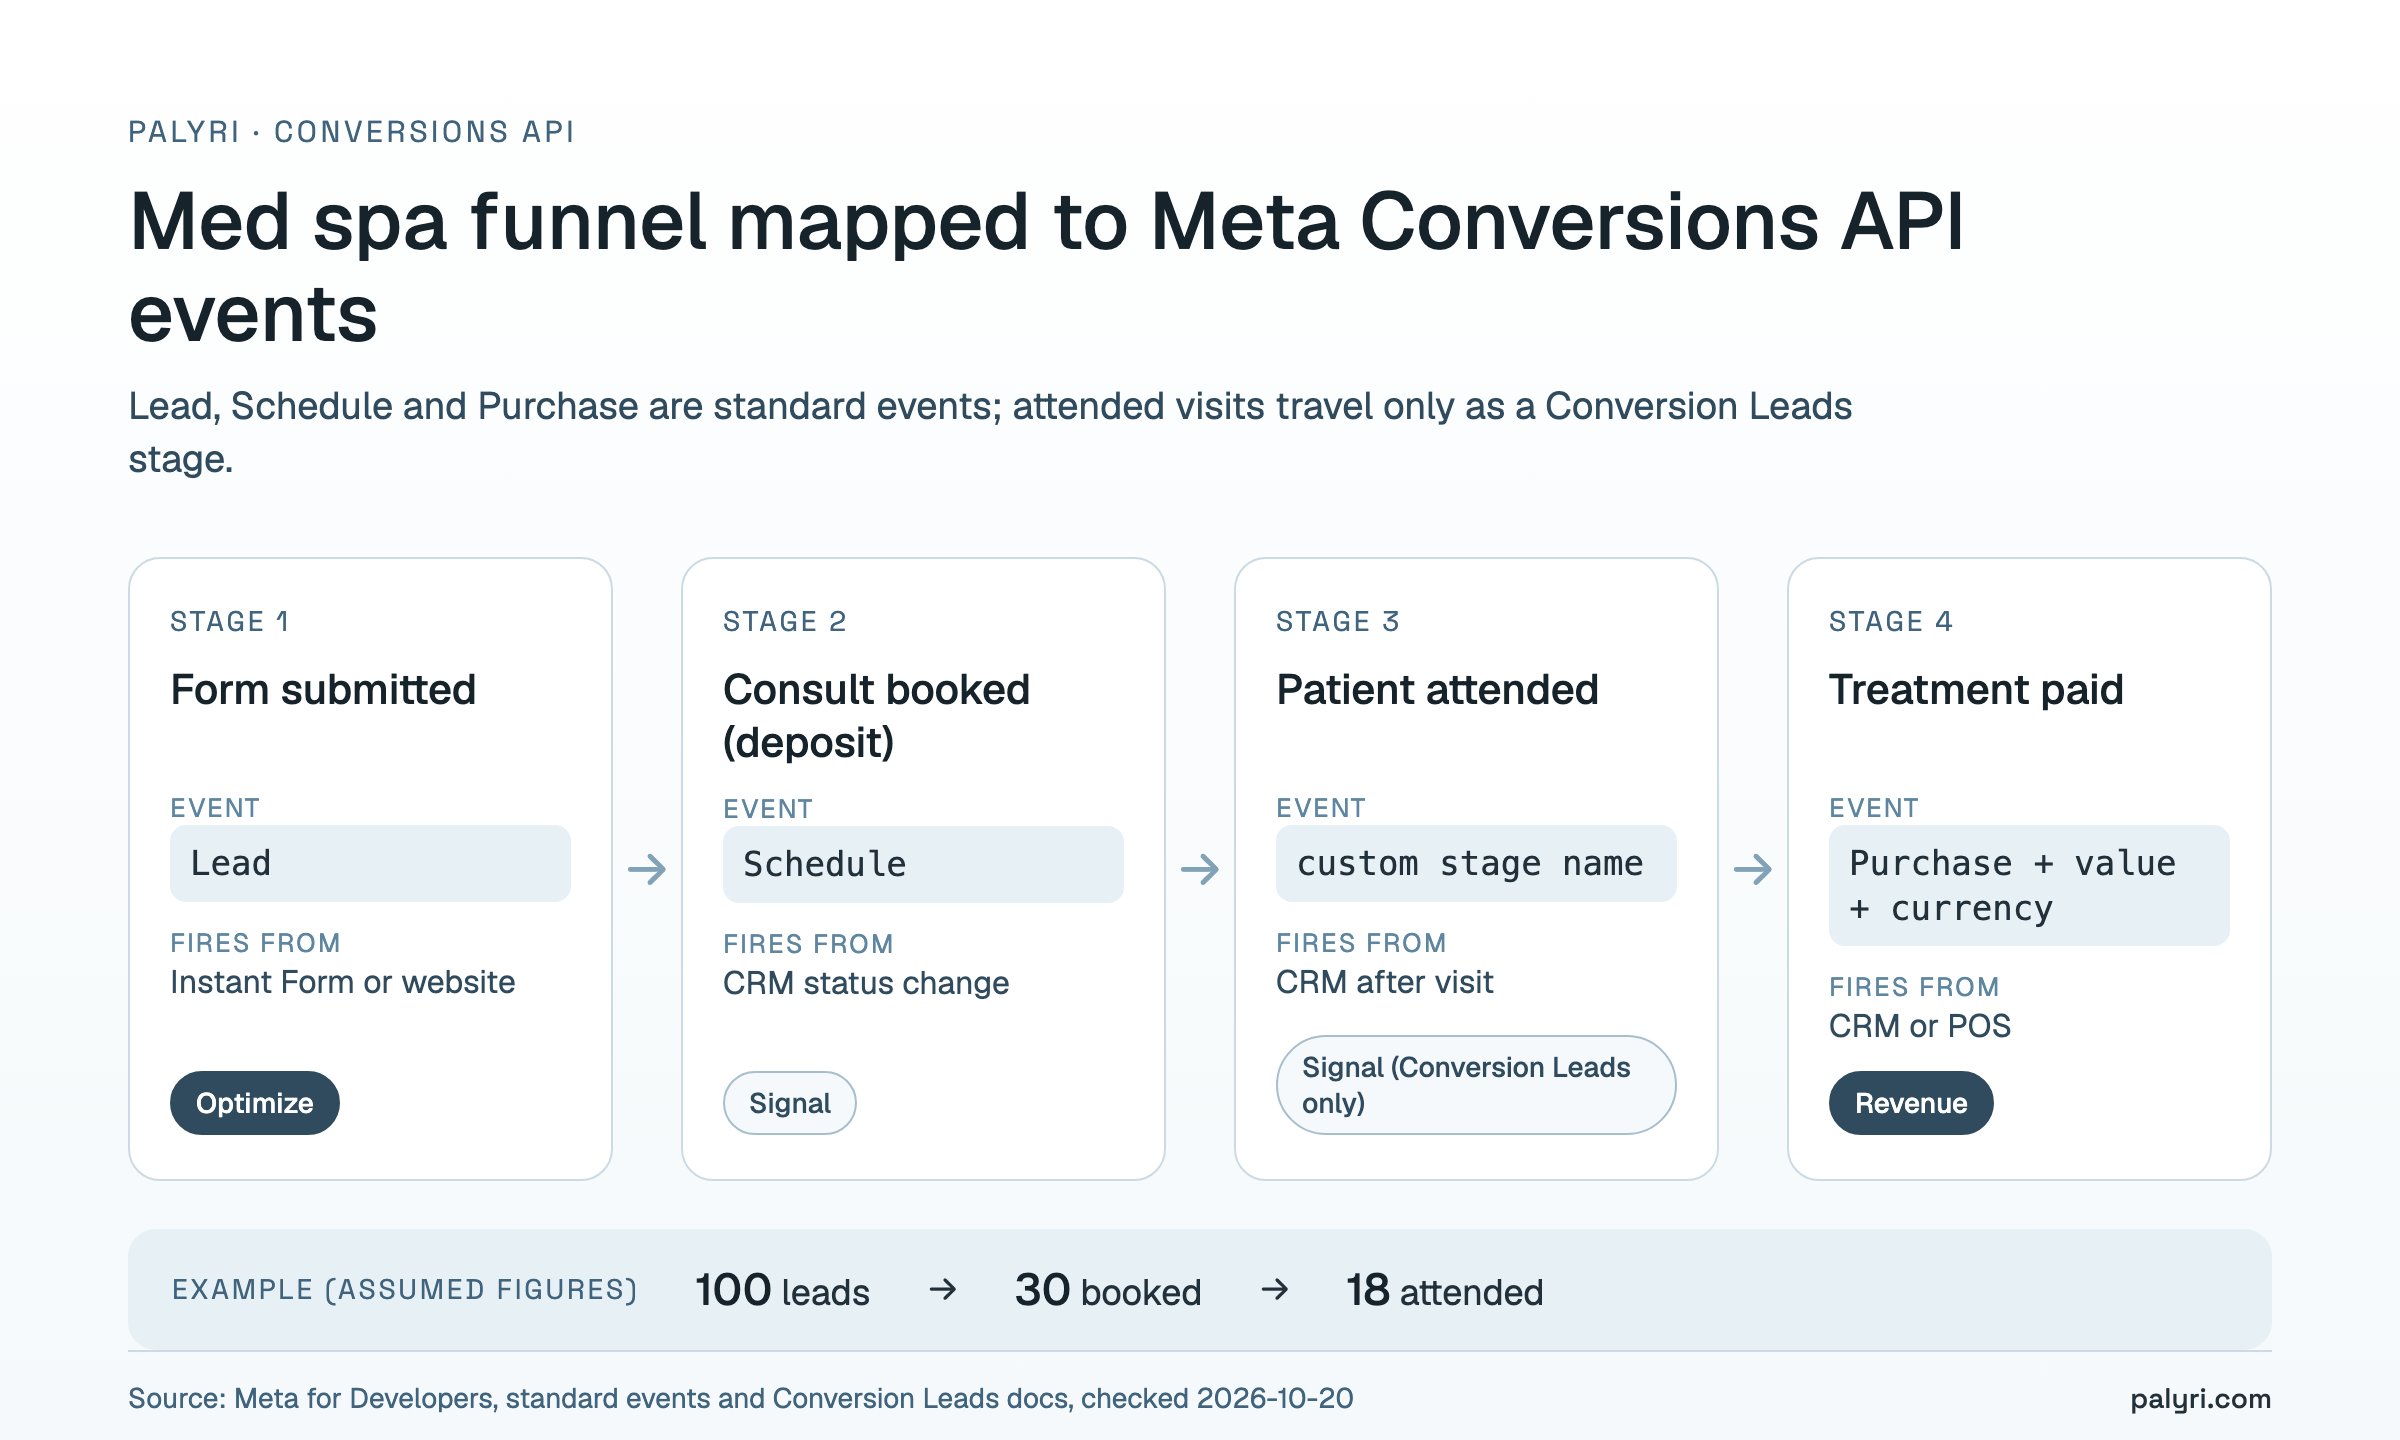Select the Purchase + value + currency box

(2029, 885)
